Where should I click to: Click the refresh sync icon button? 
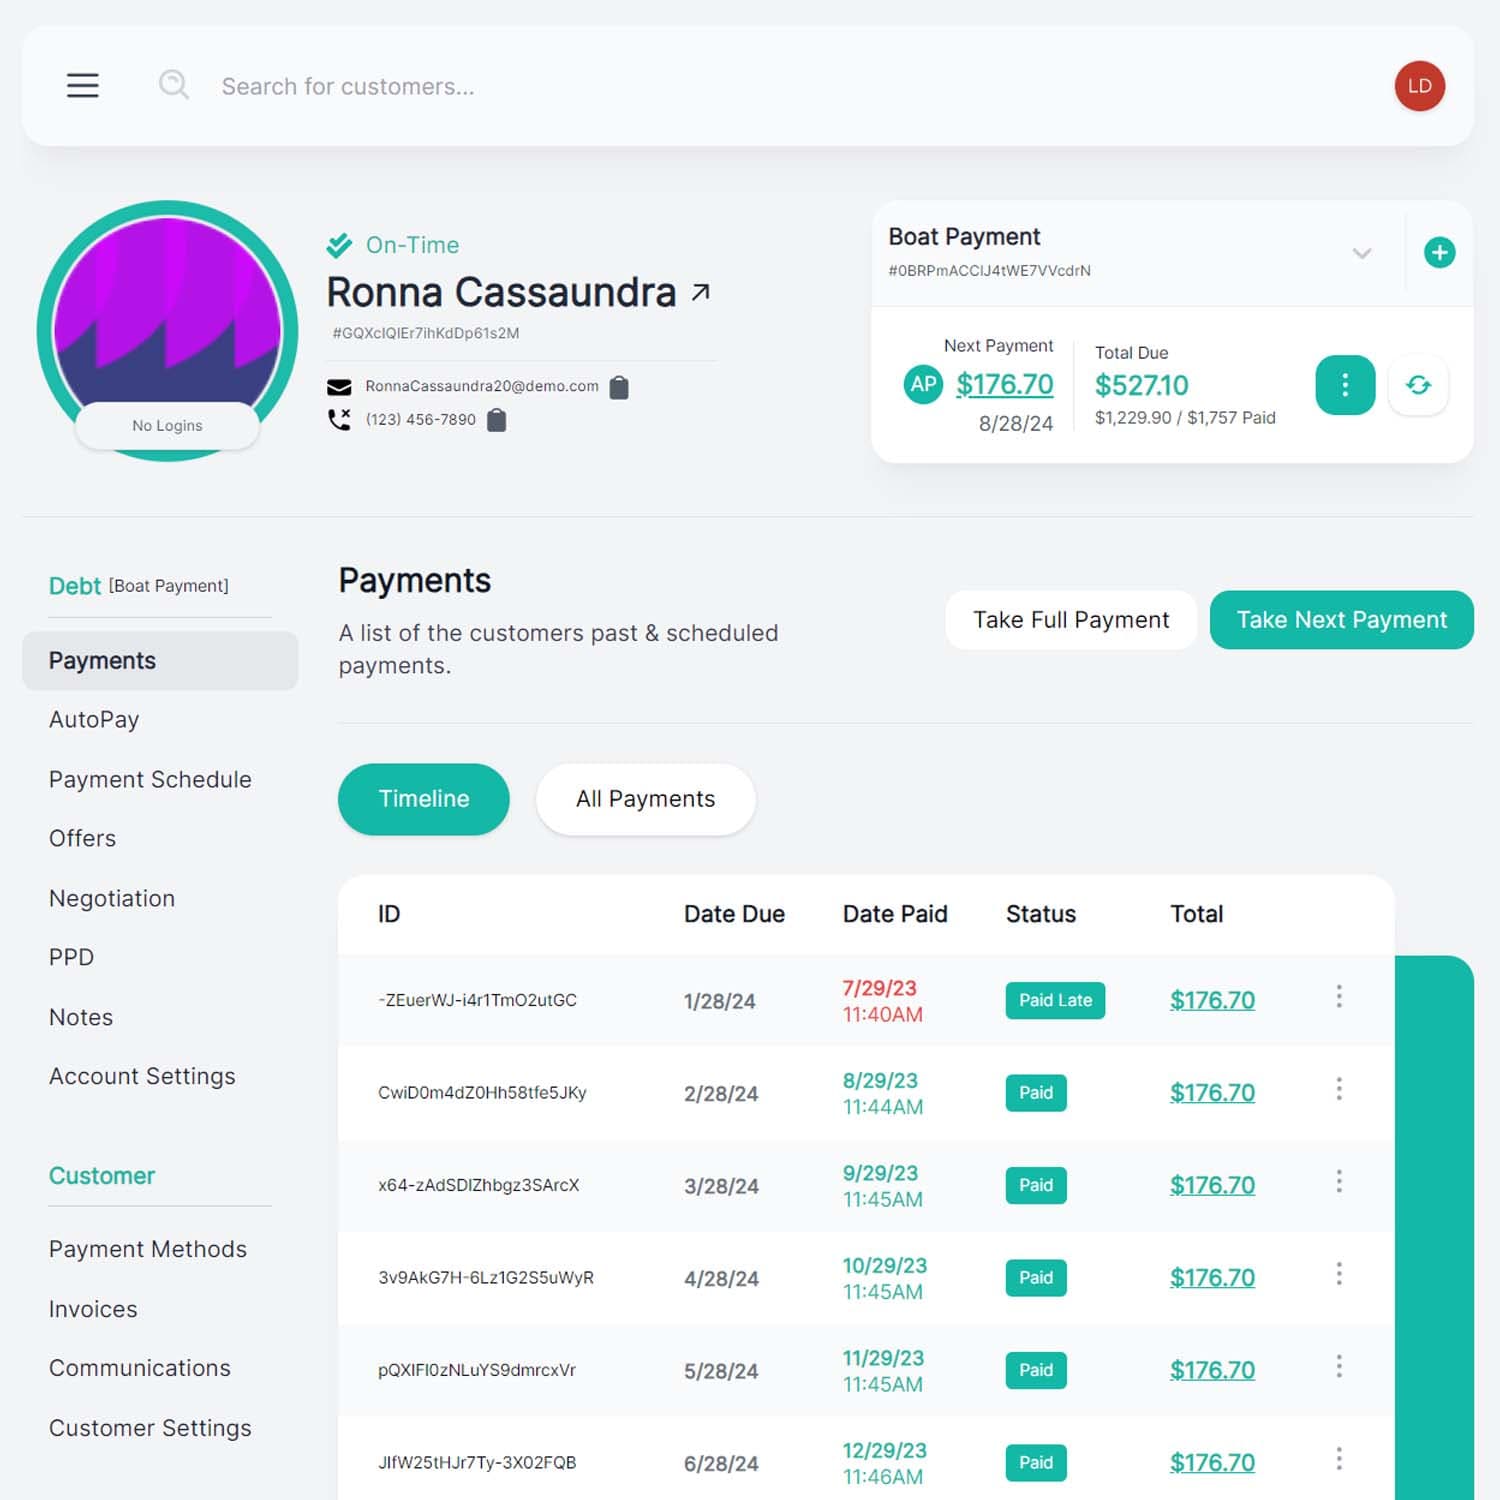1418,385
